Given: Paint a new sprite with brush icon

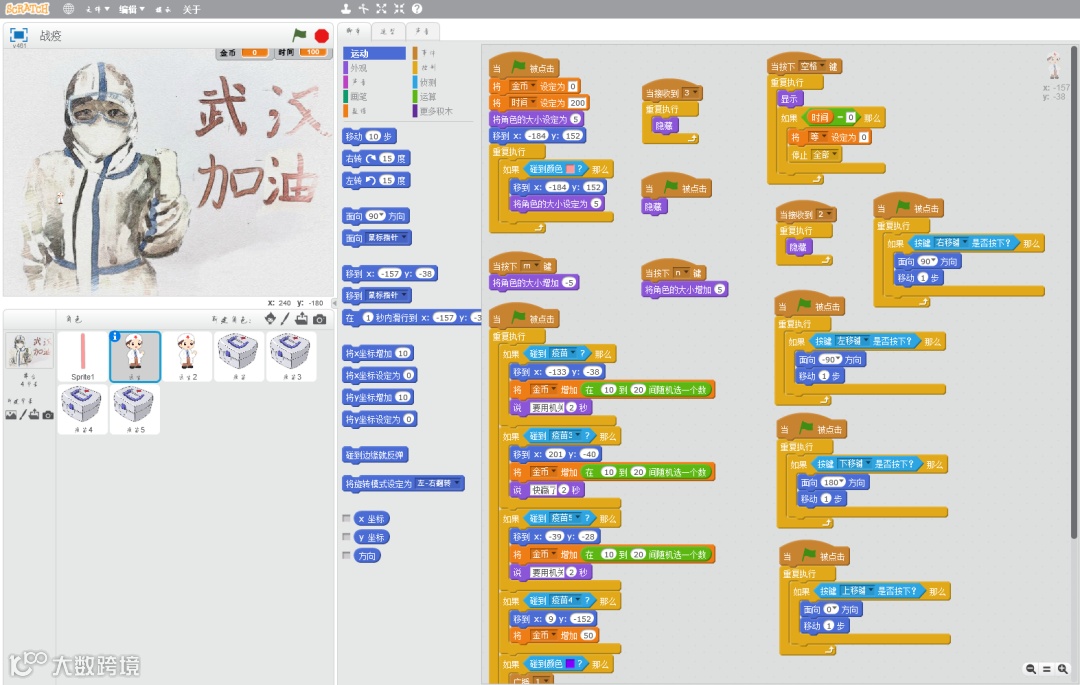Looking at the screenshot, I should coord(285,319).
